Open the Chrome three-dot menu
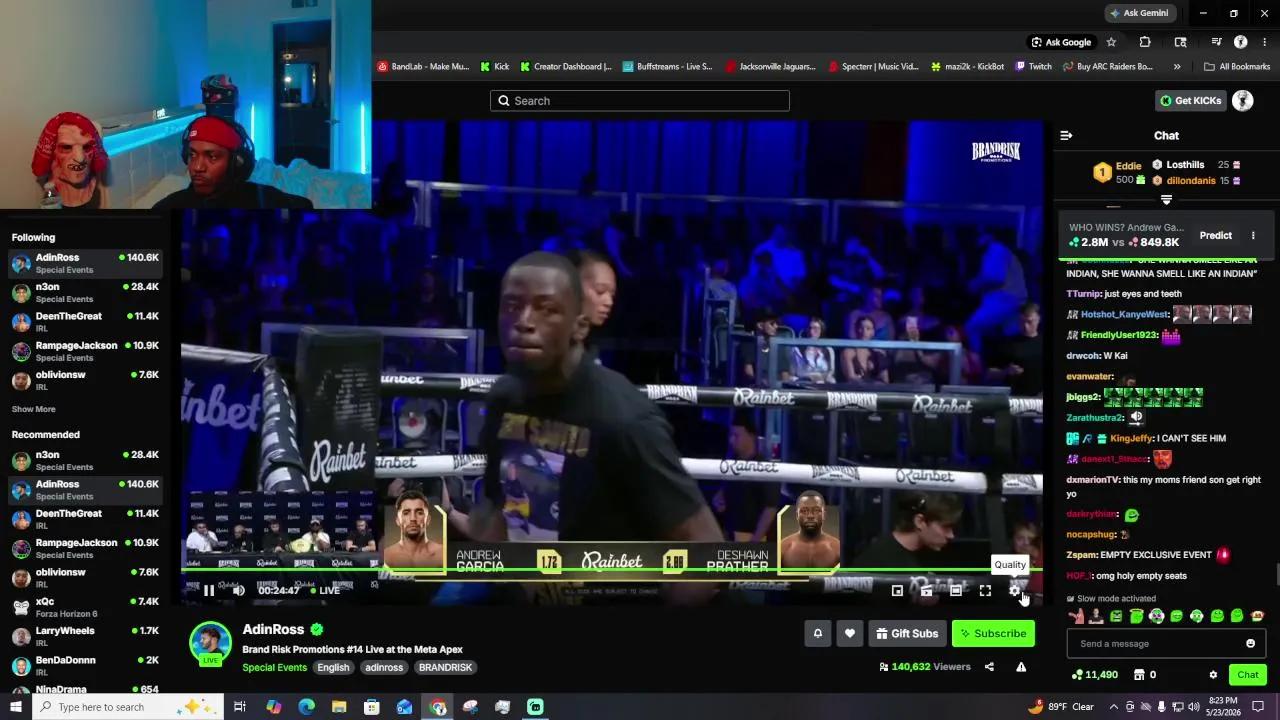The width and height of the screenshot is (1280, 720). [x=1264, y=42]
